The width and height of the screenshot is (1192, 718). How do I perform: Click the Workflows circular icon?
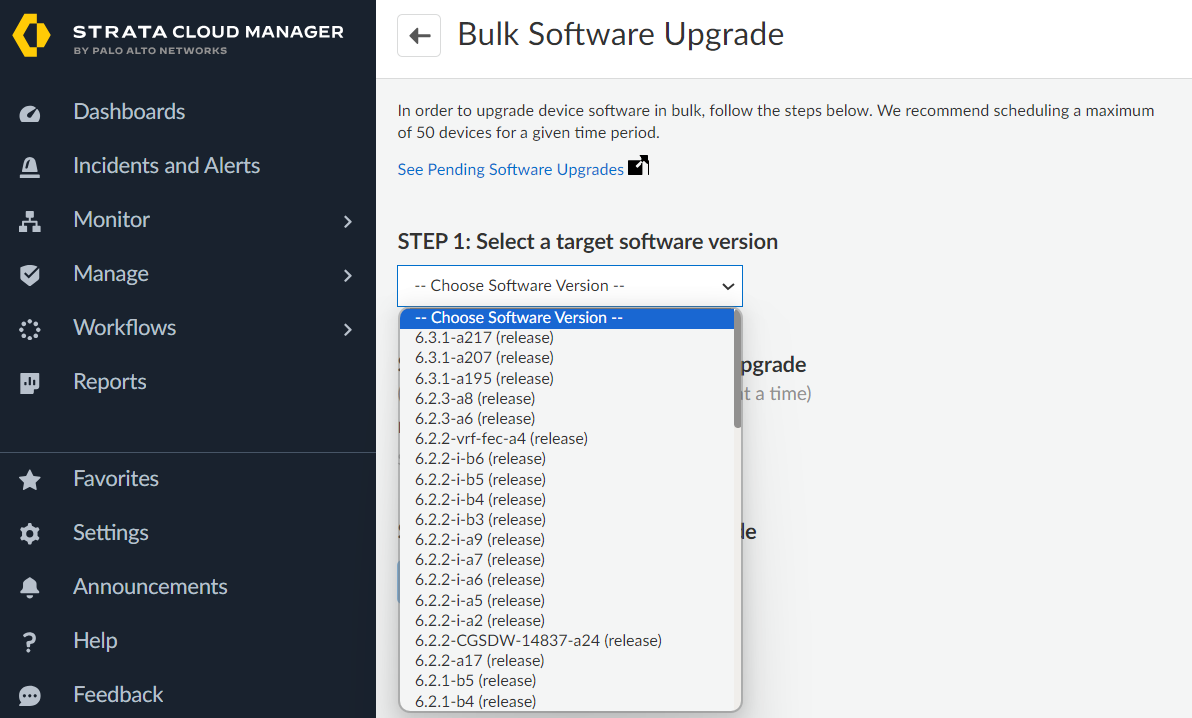pyautogui.click(x=30, y=329)
